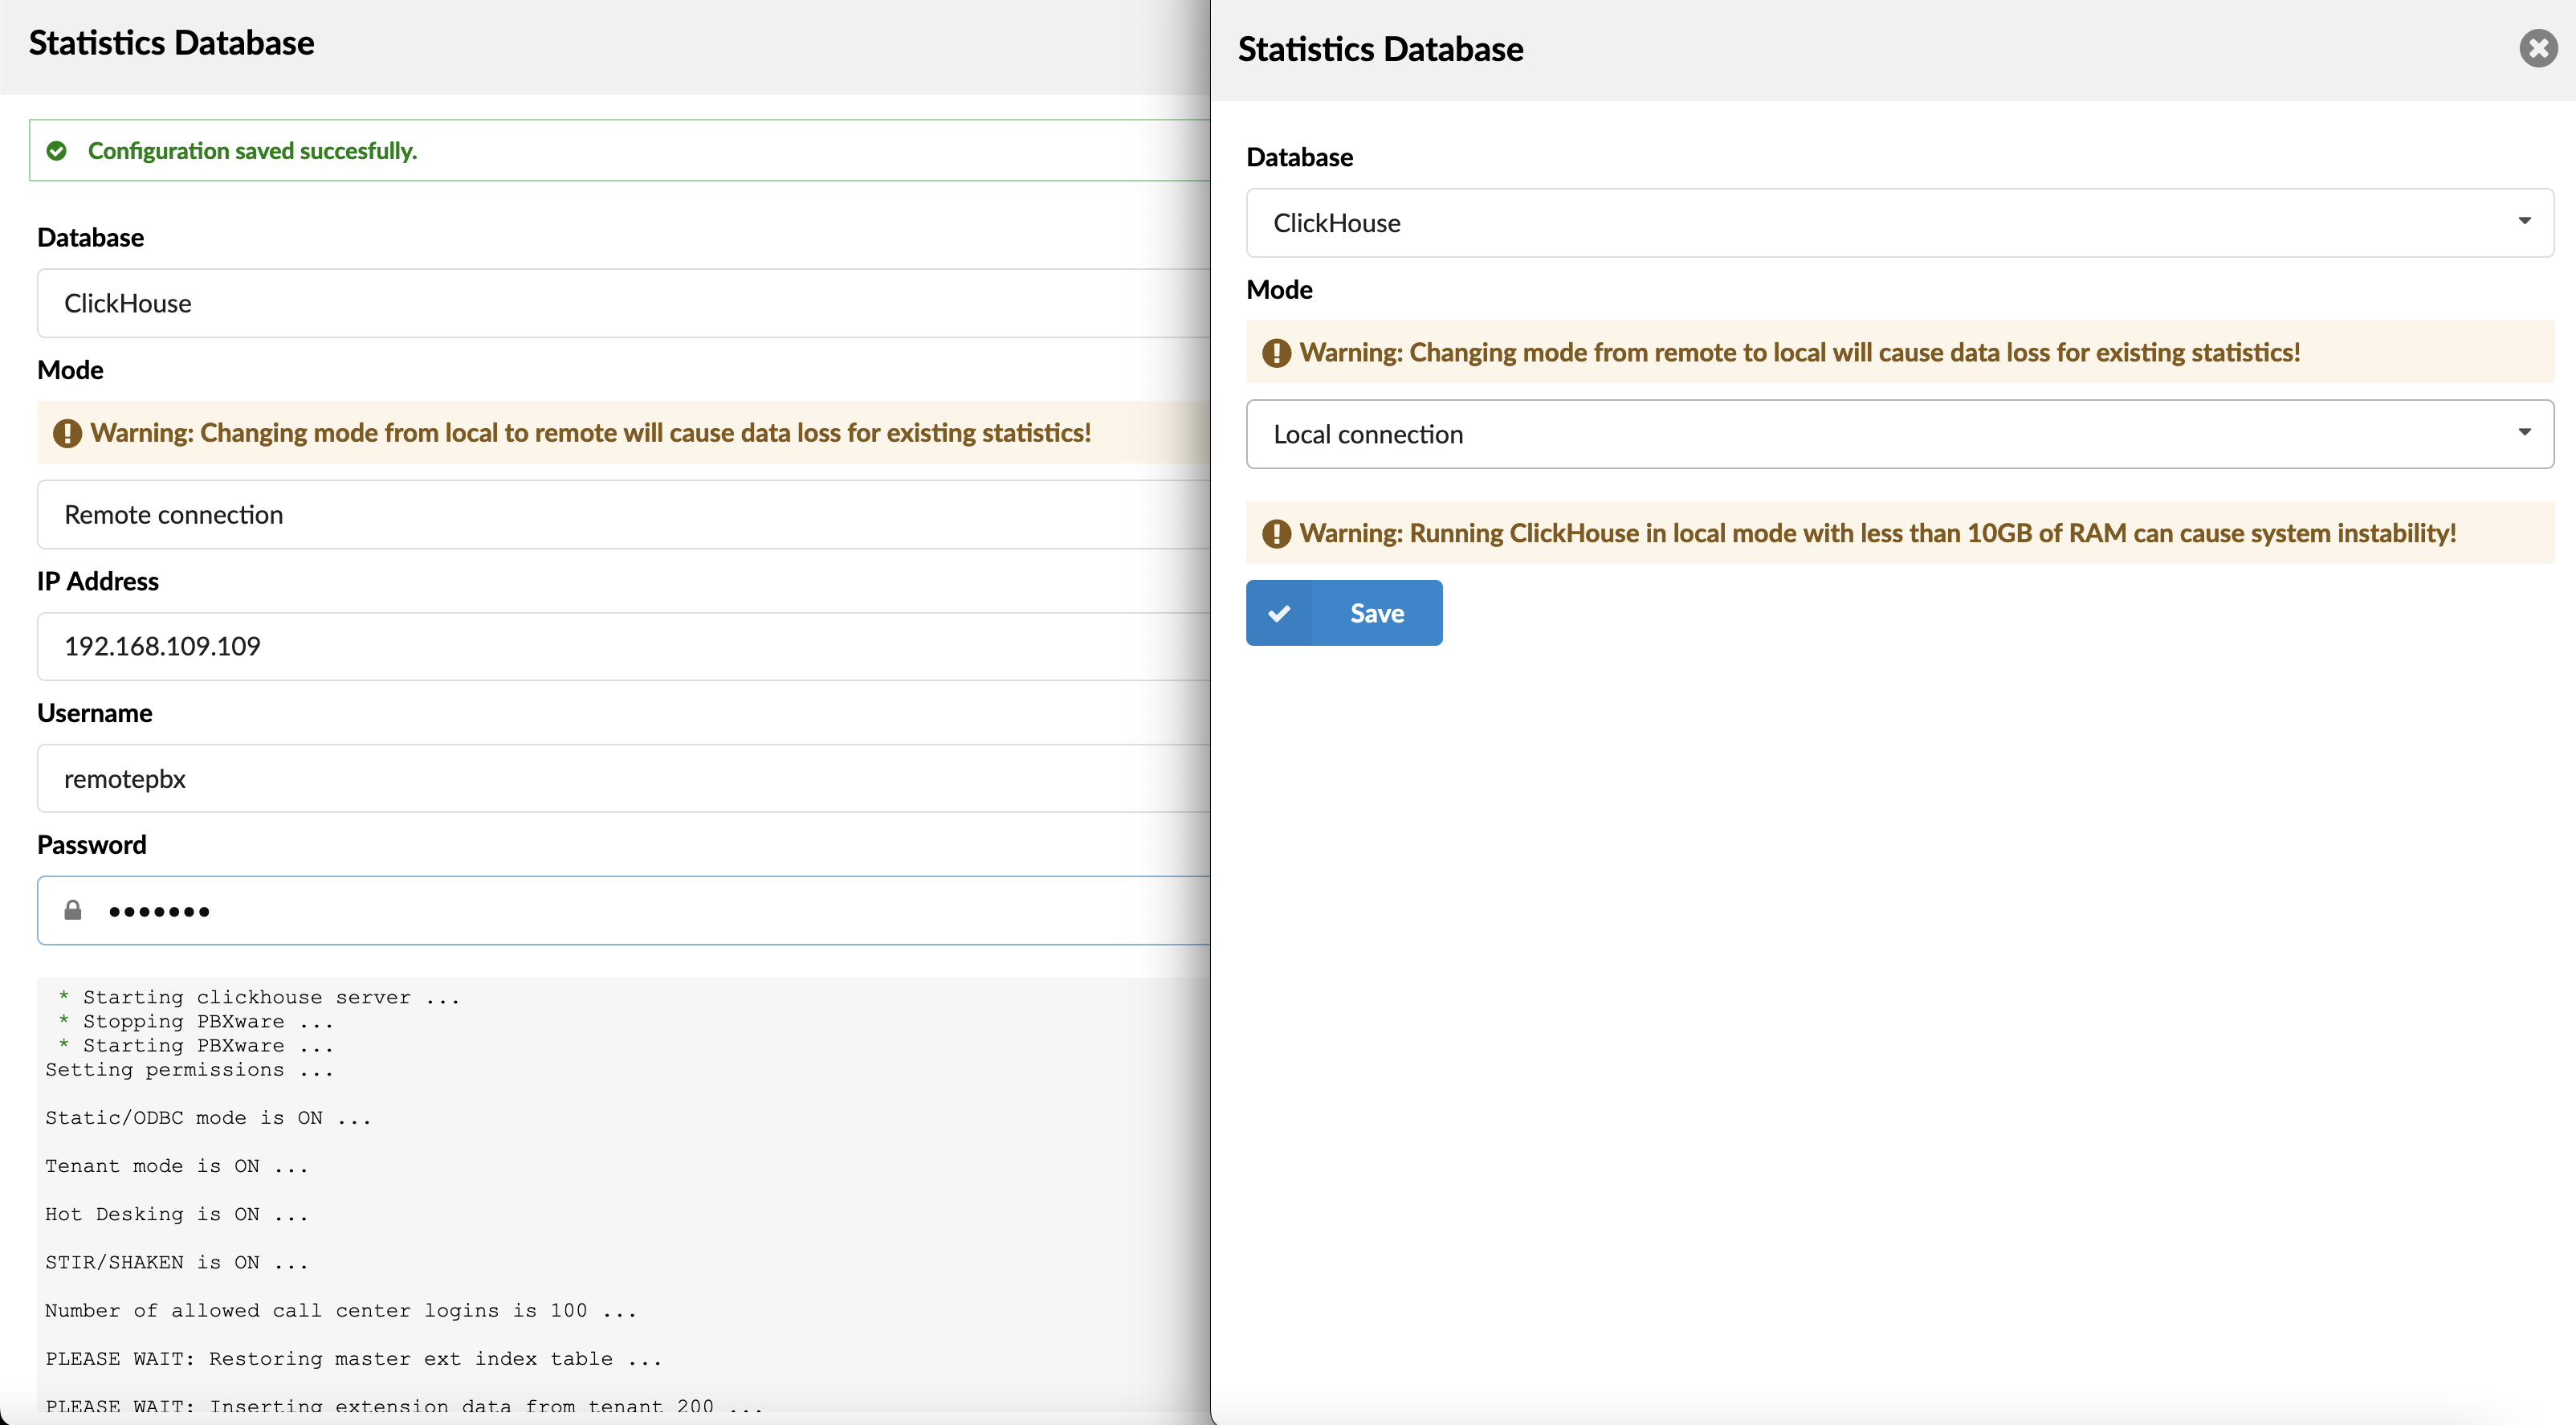Click the lock icon in Password field
This screenshot has height=1425, width=2576.
(x=73, y=909)
